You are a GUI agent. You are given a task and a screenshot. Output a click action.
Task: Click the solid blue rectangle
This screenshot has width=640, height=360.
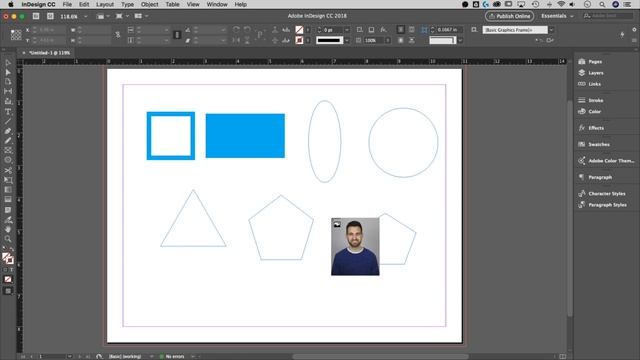(245, 136)
